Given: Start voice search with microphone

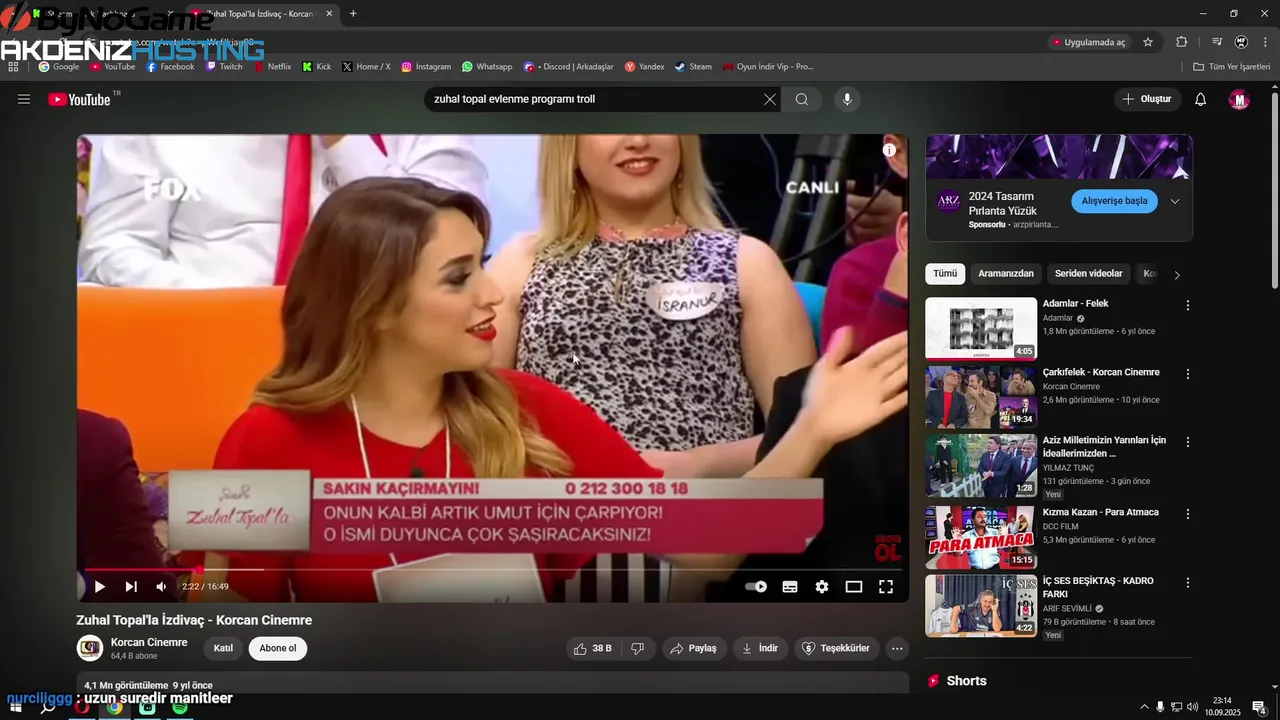Looking at the screenshot, I should 847,99.
